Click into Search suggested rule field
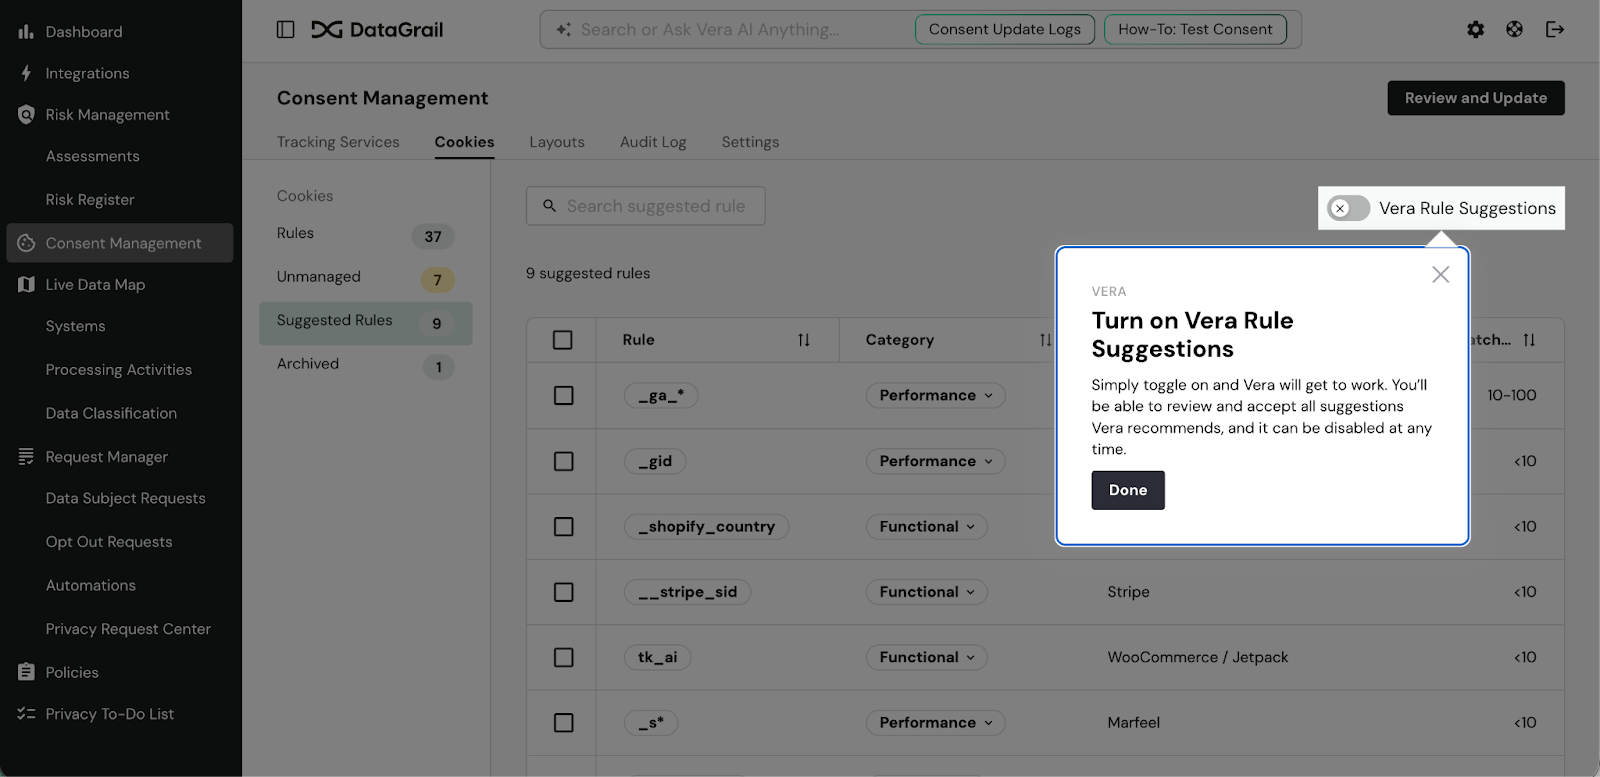This screenshot has height=777, width=1600. tap(655, 206)
